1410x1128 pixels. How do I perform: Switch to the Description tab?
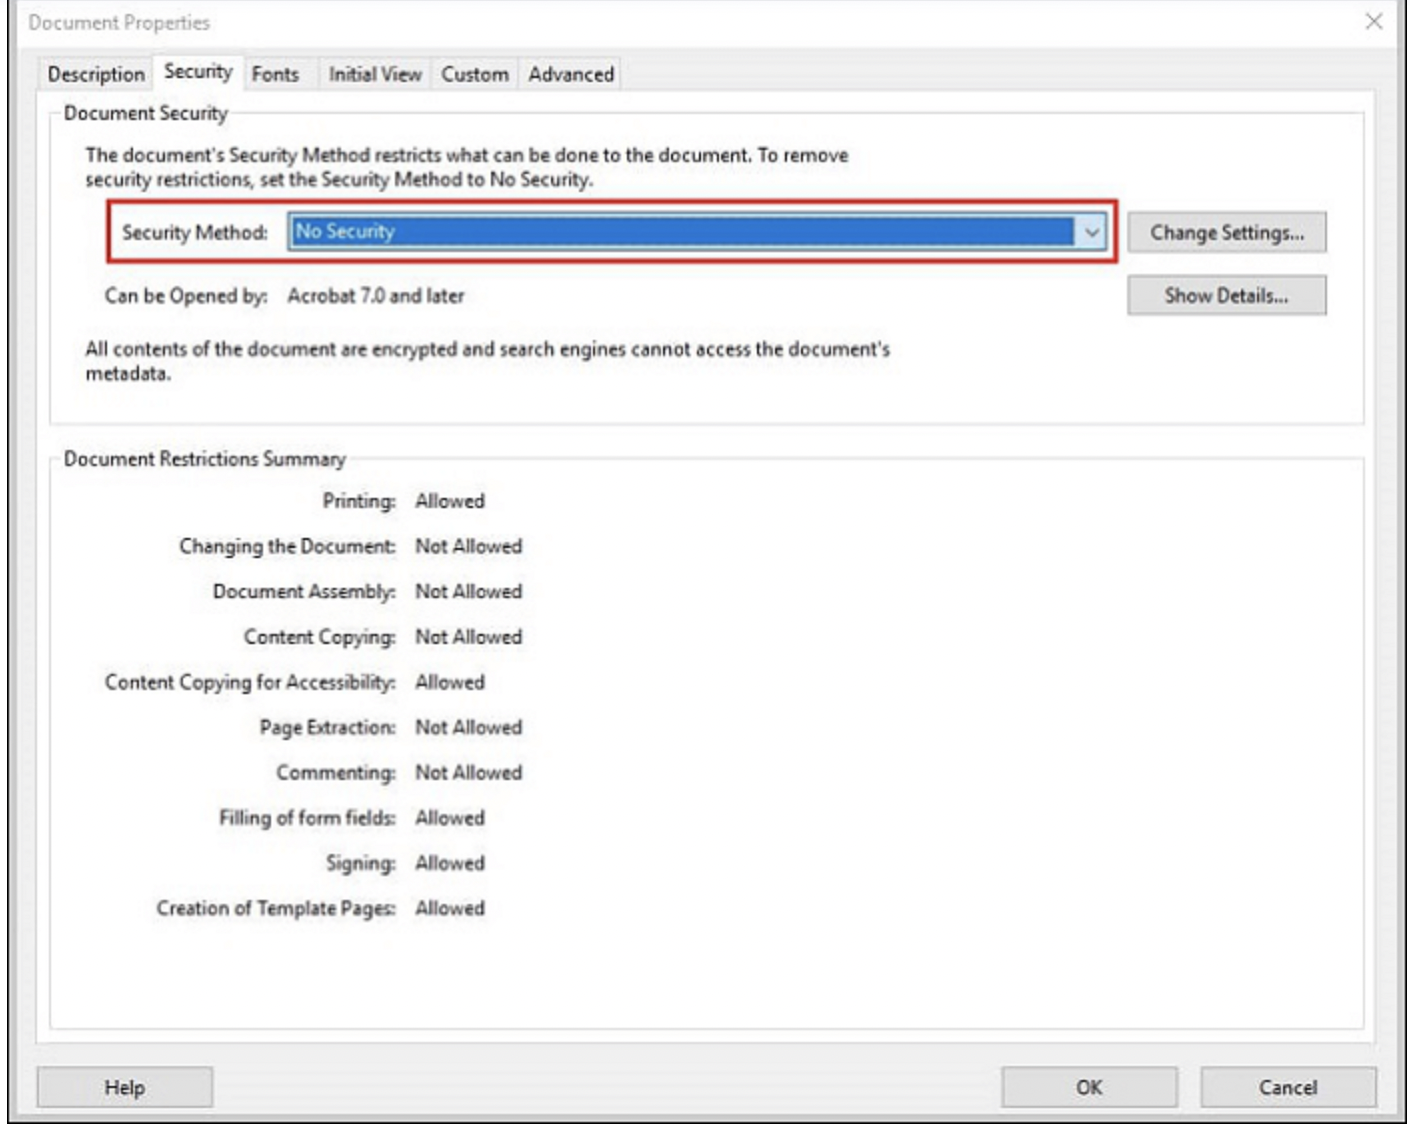tap(96, 74)
